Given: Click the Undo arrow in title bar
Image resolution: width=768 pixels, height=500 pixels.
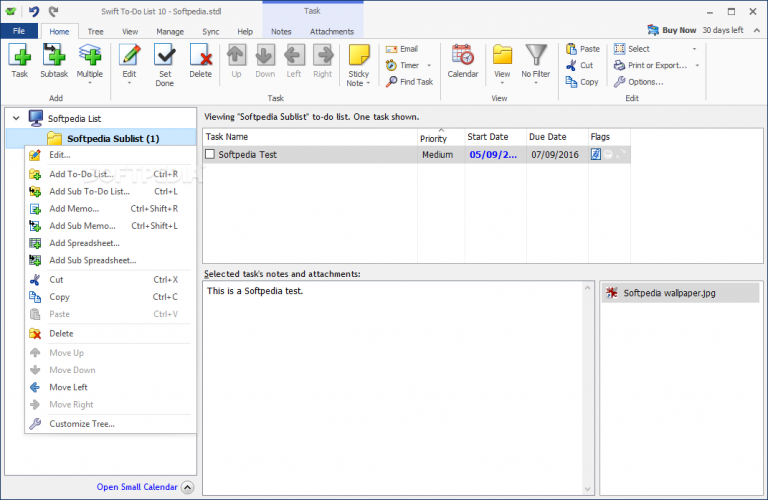Looking at the screenshot, I should coord(33,11).
